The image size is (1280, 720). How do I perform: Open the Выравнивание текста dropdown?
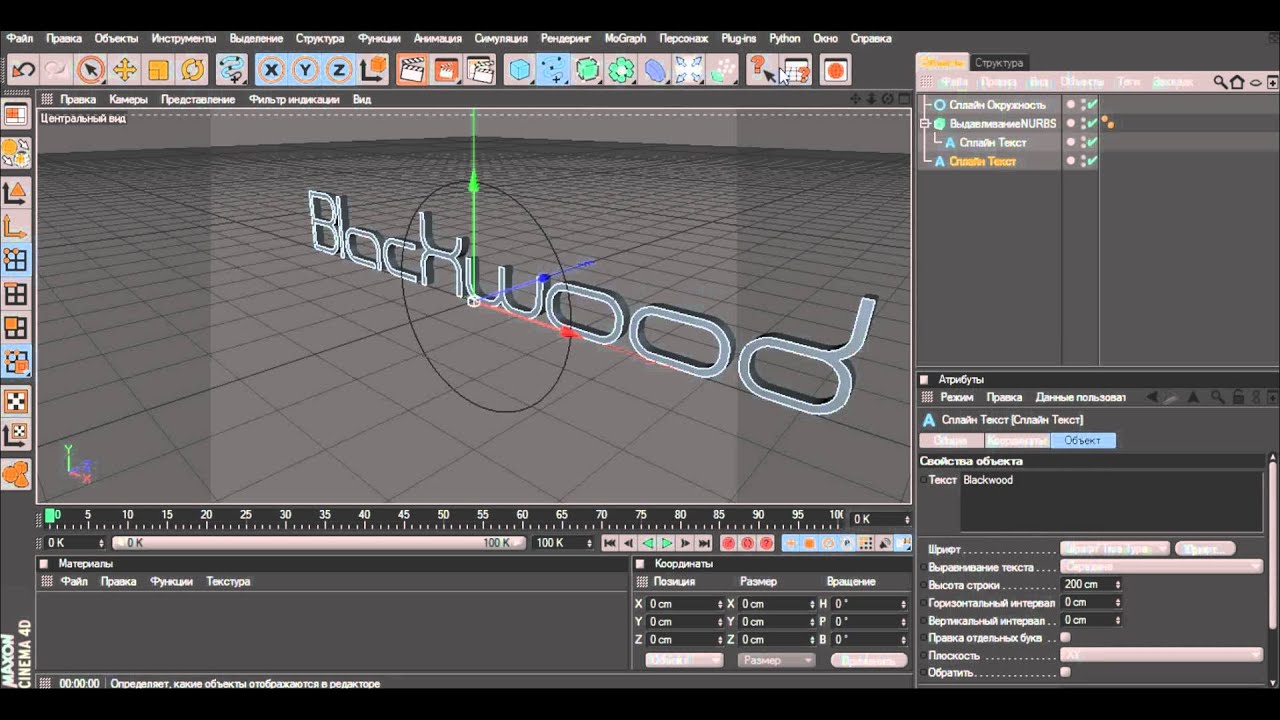1162,567
